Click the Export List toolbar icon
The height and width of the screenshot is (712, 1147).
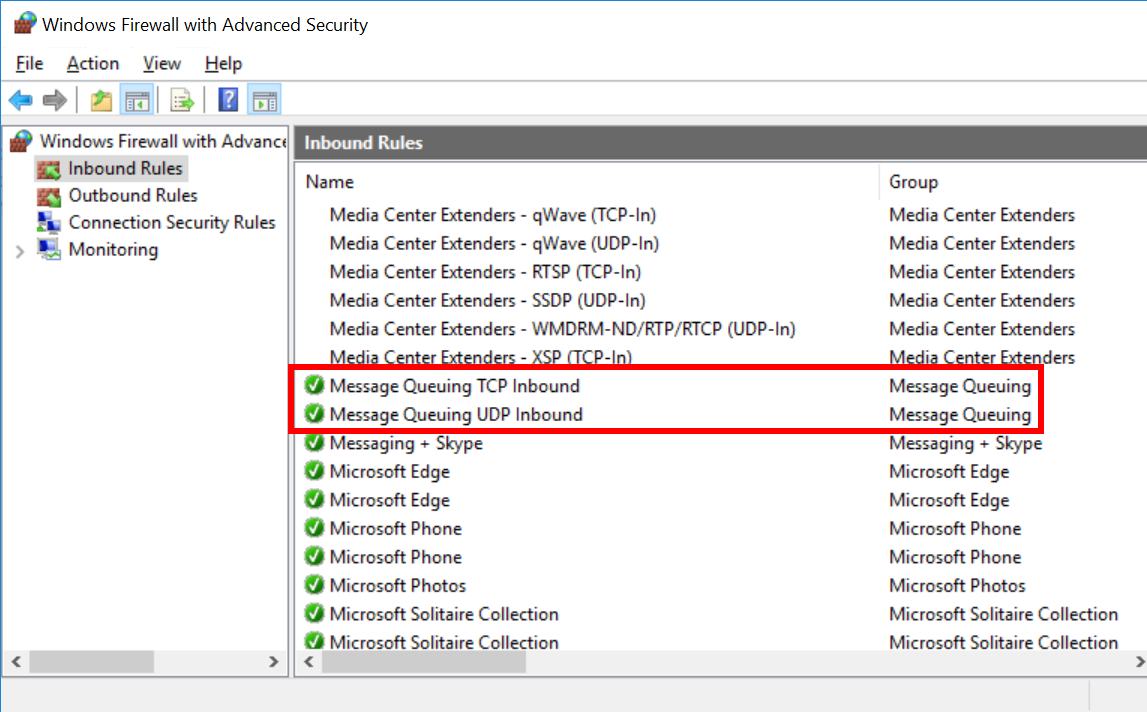tap(181, 100)
